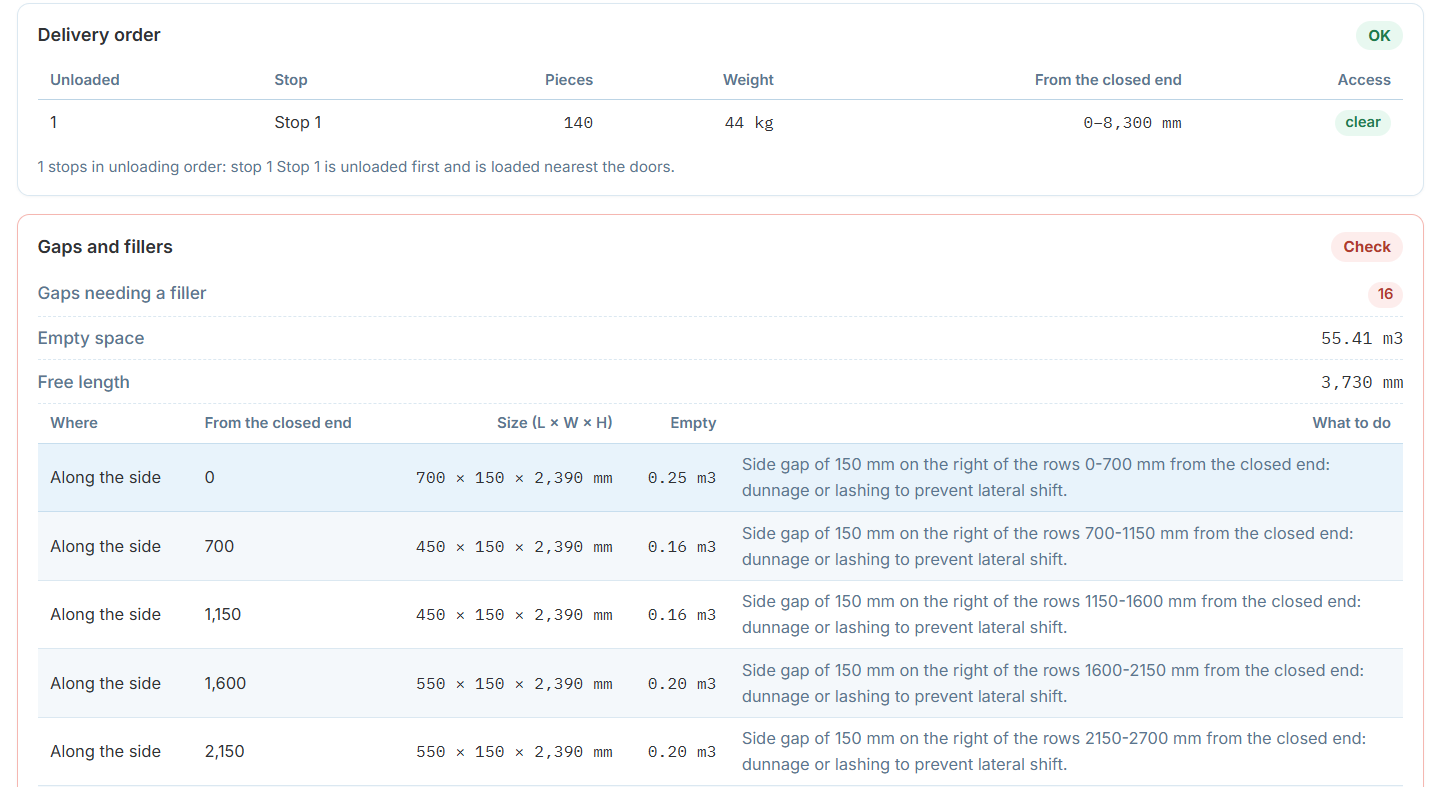Screen dimensions: 1442x787
Task: Click the 1,600 from-closed-end cell
Action: [x=225, y=684]
